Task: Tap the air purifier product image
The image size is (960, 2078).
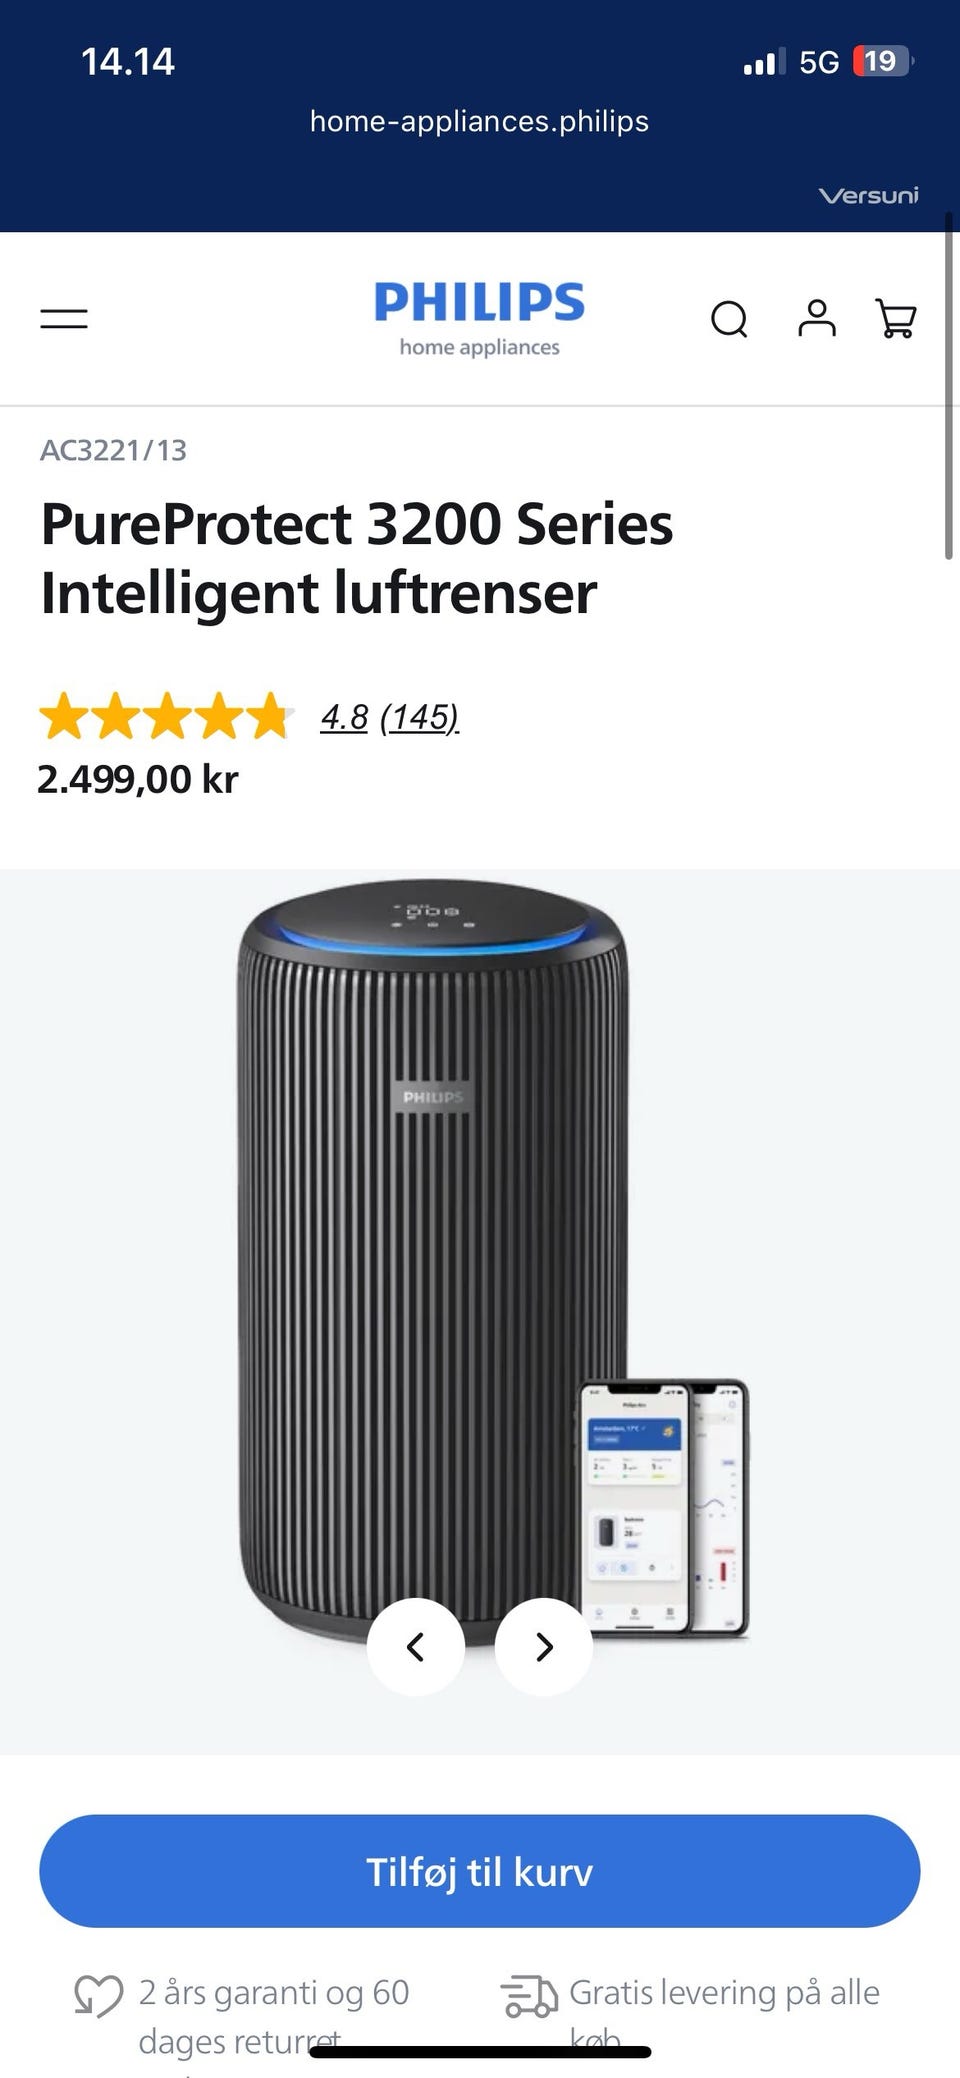Action: coord(432,1260)
